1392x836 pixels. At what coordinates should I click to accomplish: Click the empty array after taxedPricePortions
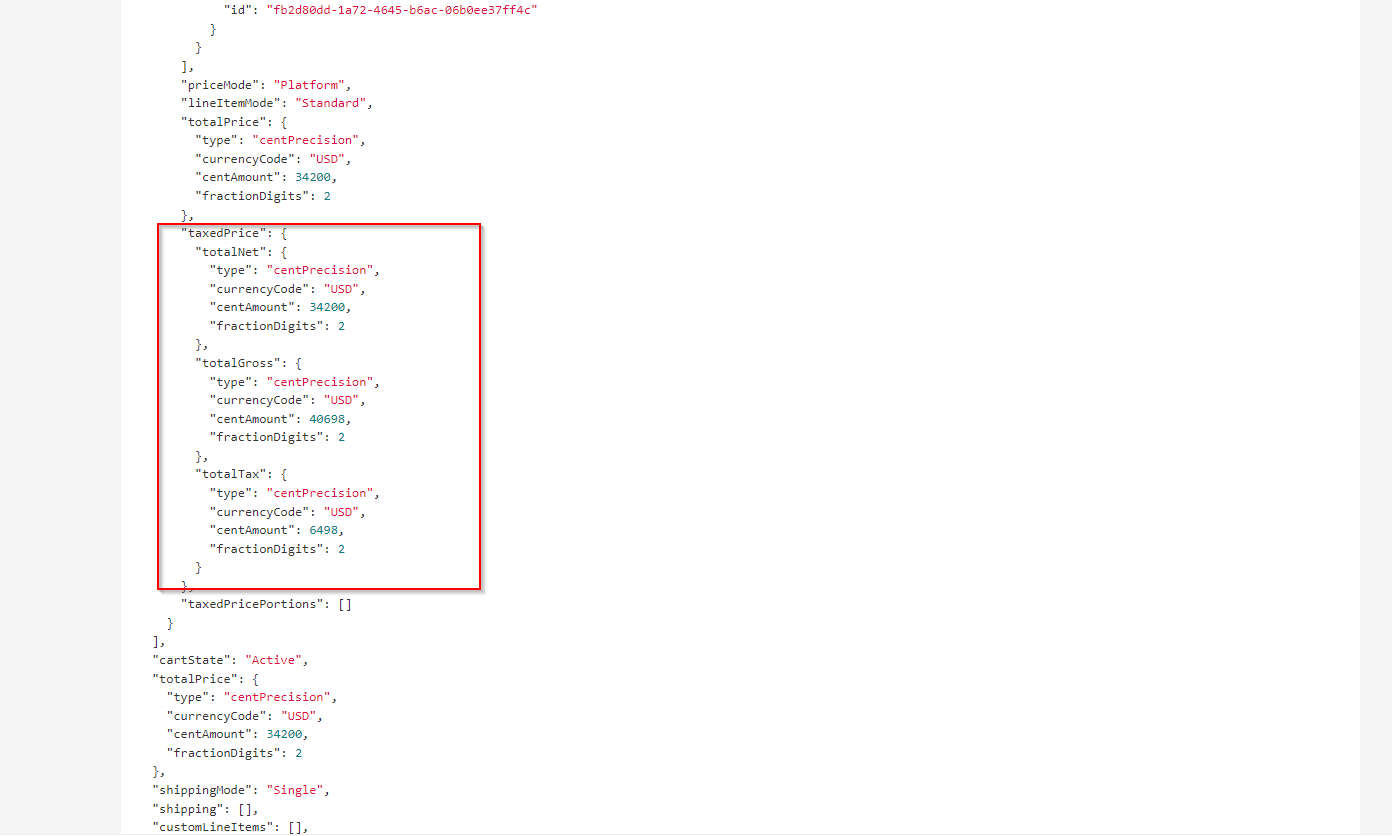344,604
